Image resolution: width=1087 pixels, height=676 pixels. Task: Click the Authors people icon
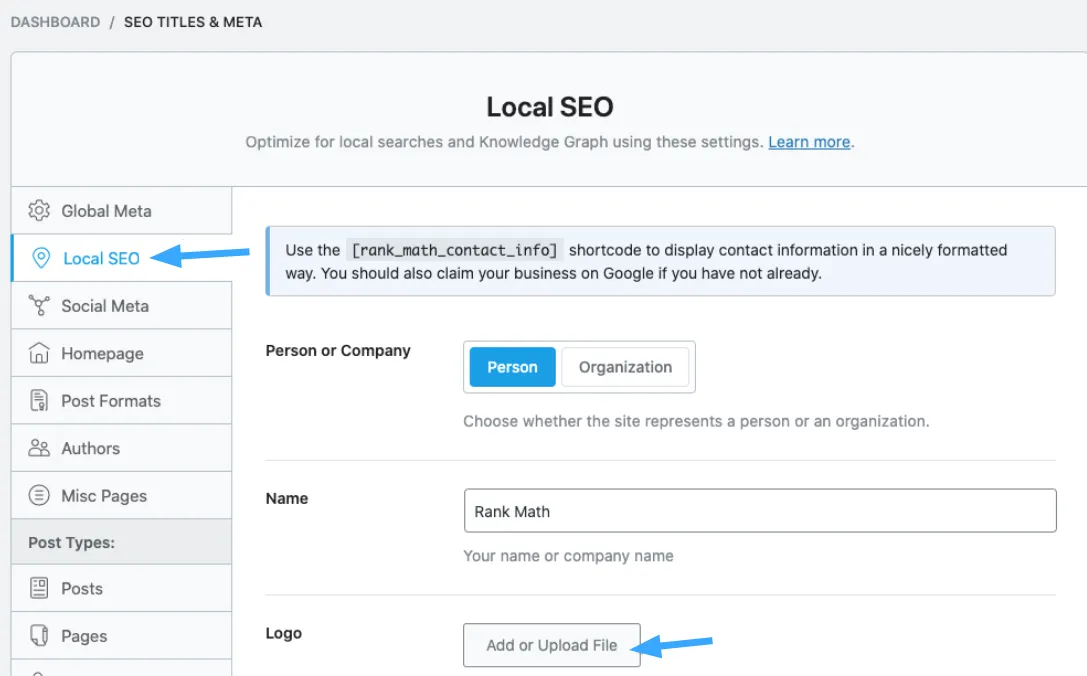point(39,448)
